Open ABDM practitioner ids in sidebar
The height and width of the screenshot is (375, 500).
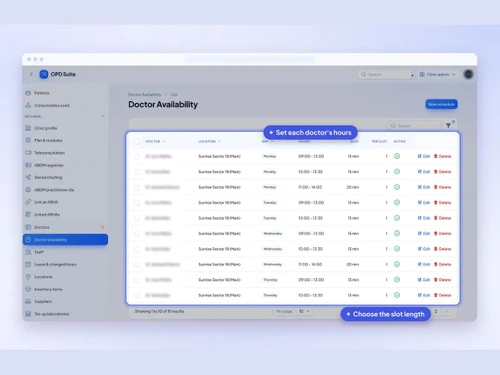point(65,190)
